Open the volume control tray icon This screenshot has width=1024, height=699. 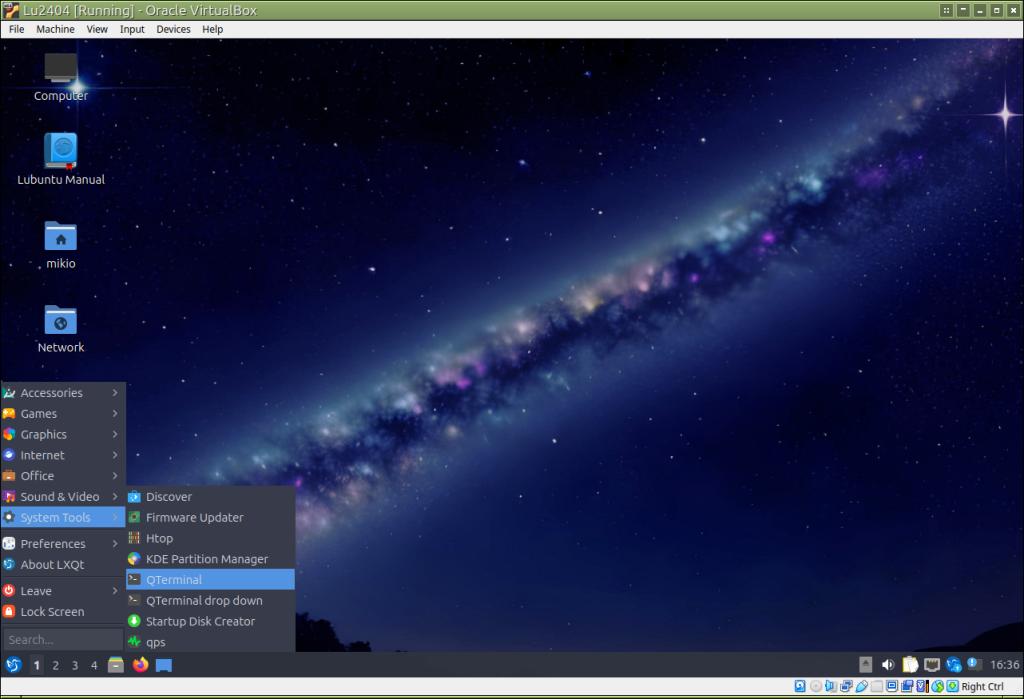(x=887, y=665)
